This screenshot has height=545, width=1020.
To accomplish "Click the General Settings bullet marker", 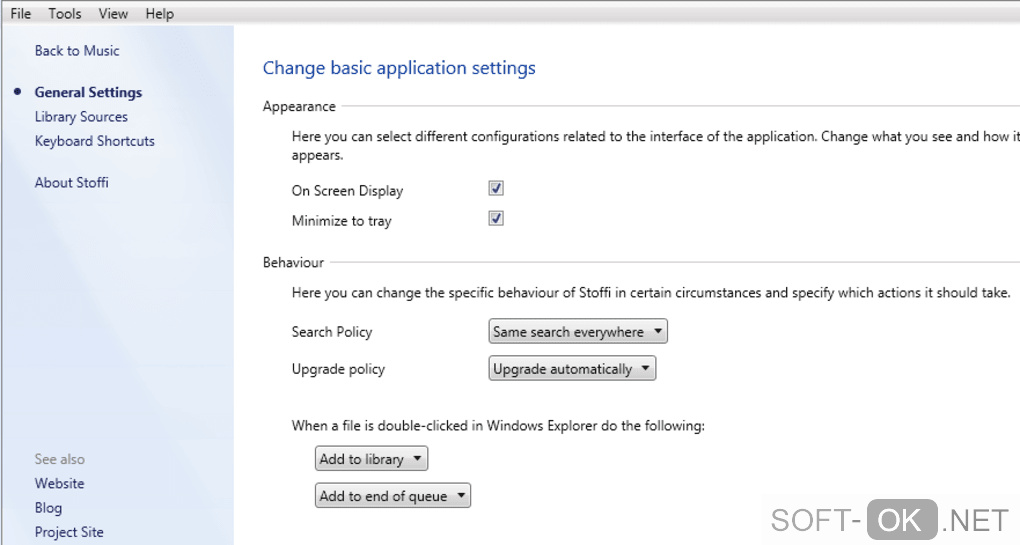I will (x=18, y=92).
